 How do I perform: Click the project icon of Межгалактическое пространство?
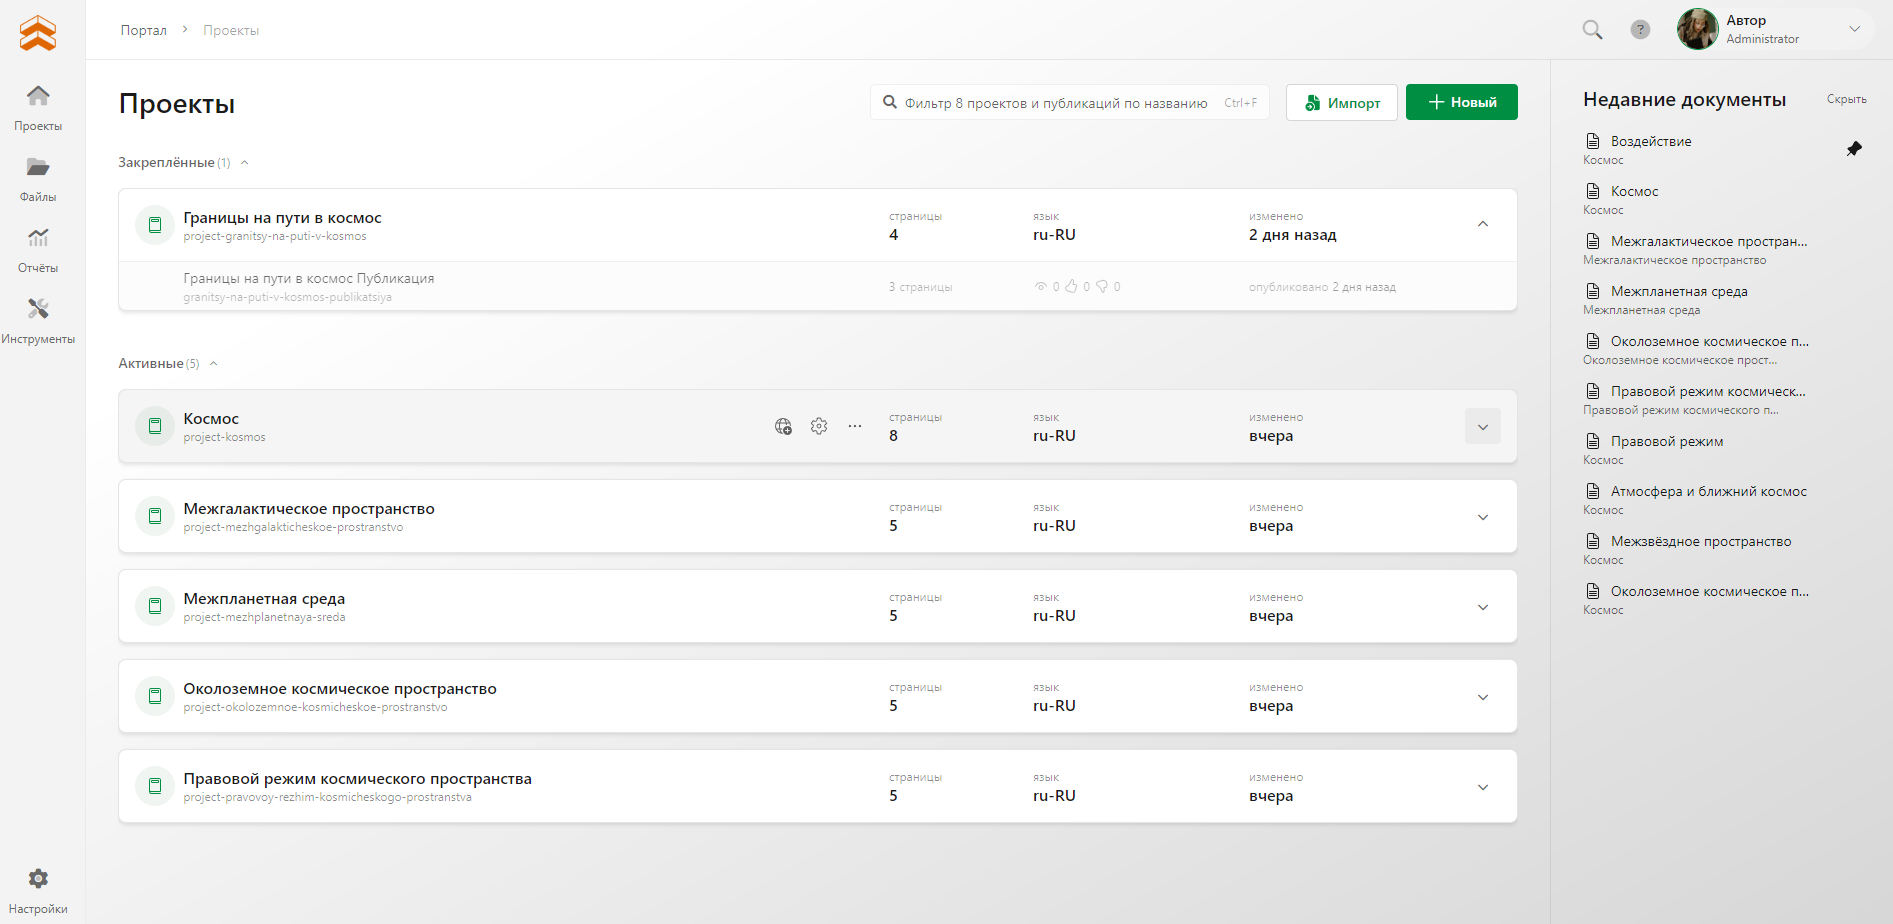[x=155, y=516]
